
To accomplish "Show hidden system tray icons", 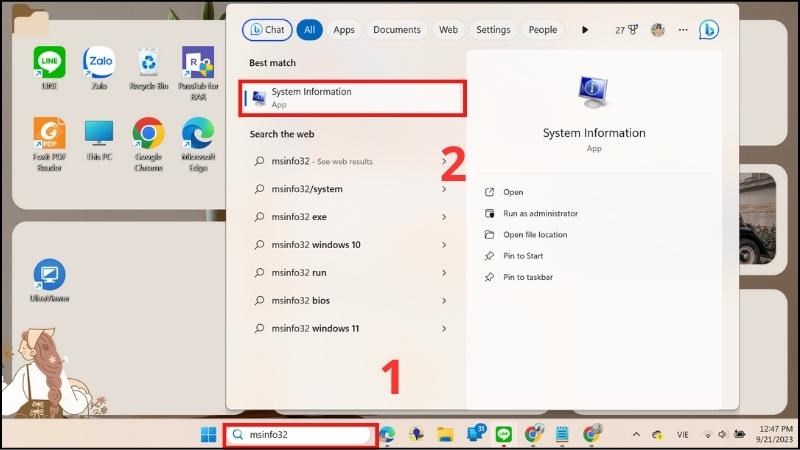I will 635,435.
